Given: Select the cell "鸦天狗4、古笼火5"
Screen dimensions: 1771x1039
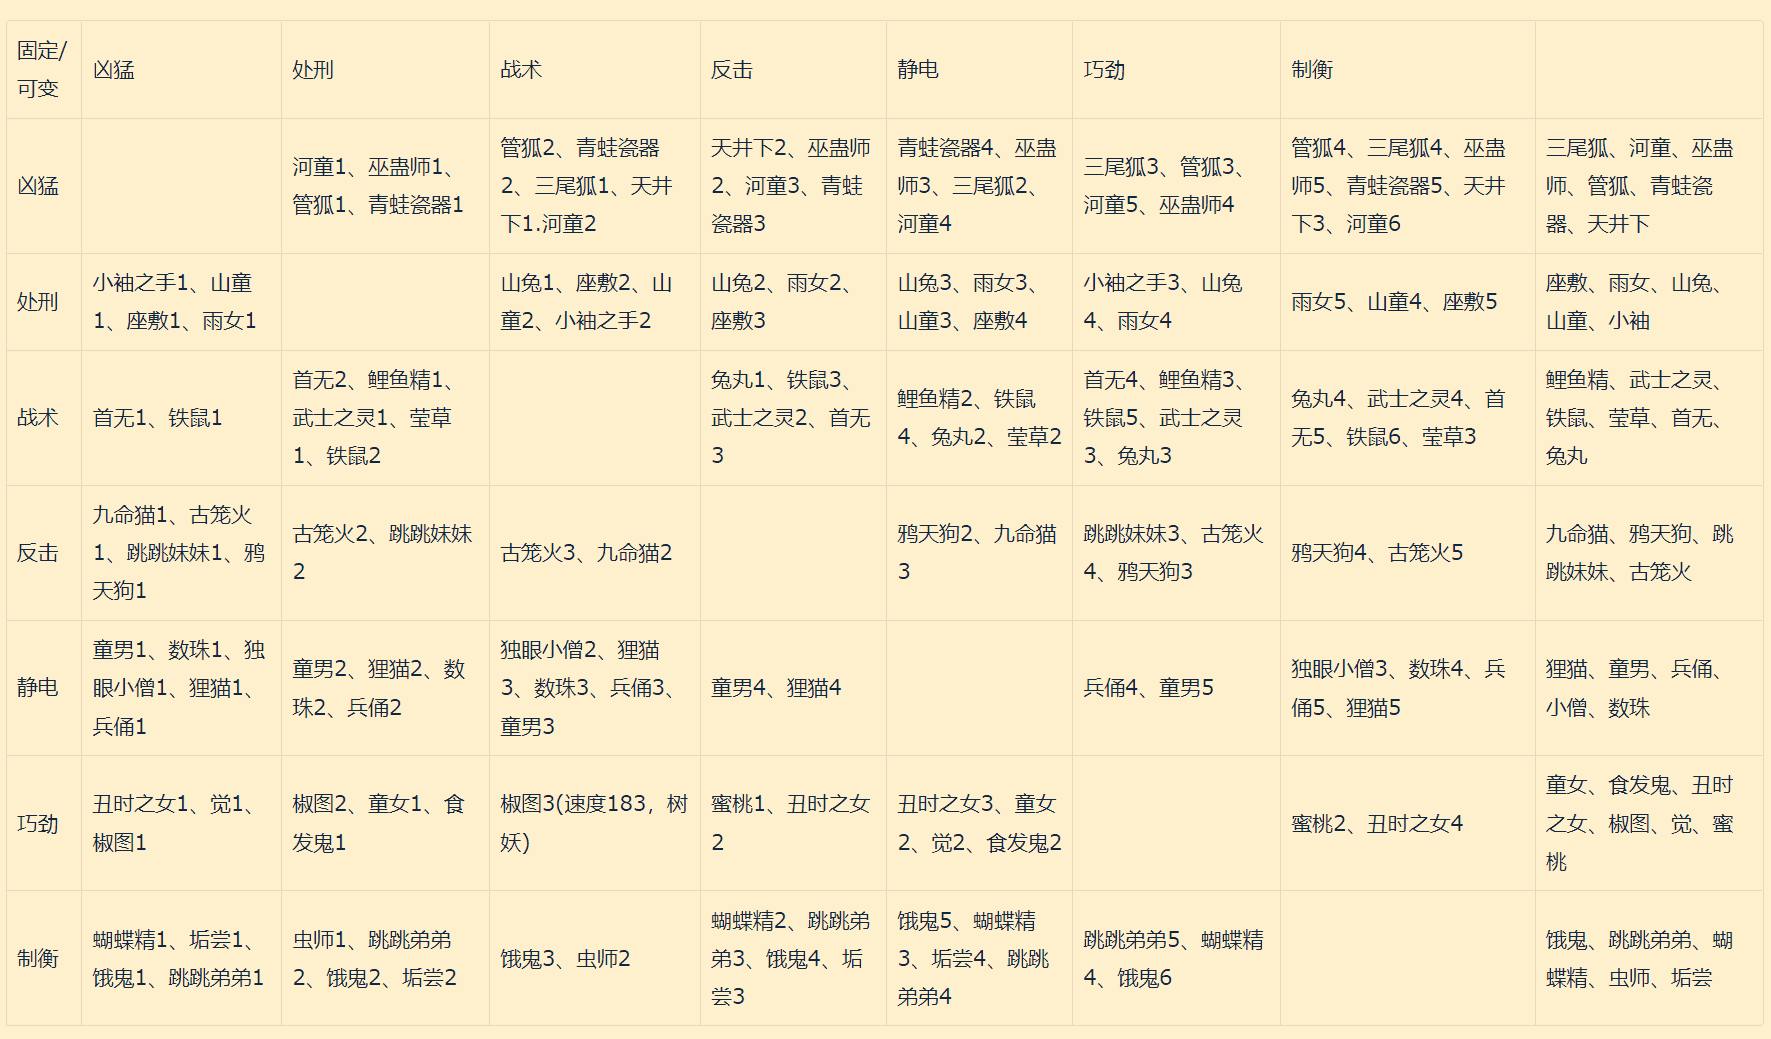Looking at the screenshot, I should pyautogui.click(x=1408, y=553).
